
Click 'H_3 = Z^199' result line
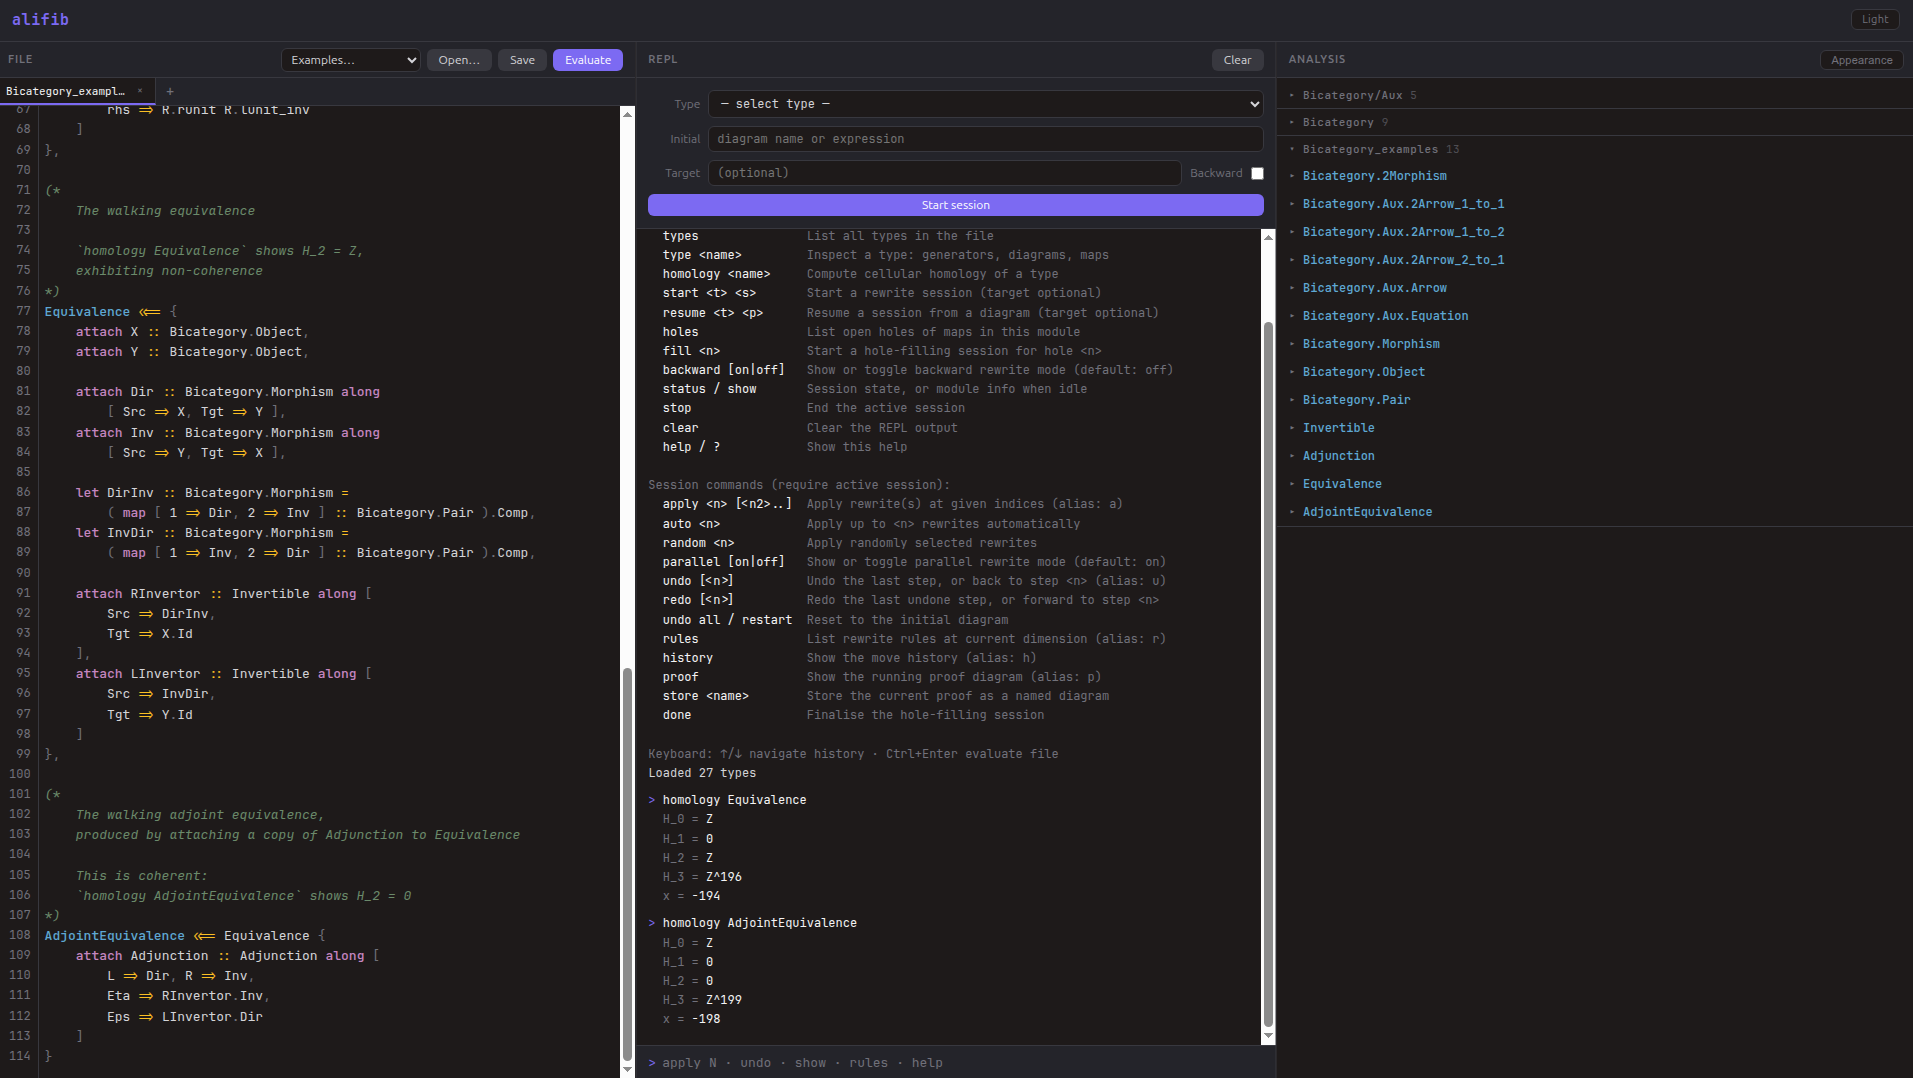[702, 1000]
